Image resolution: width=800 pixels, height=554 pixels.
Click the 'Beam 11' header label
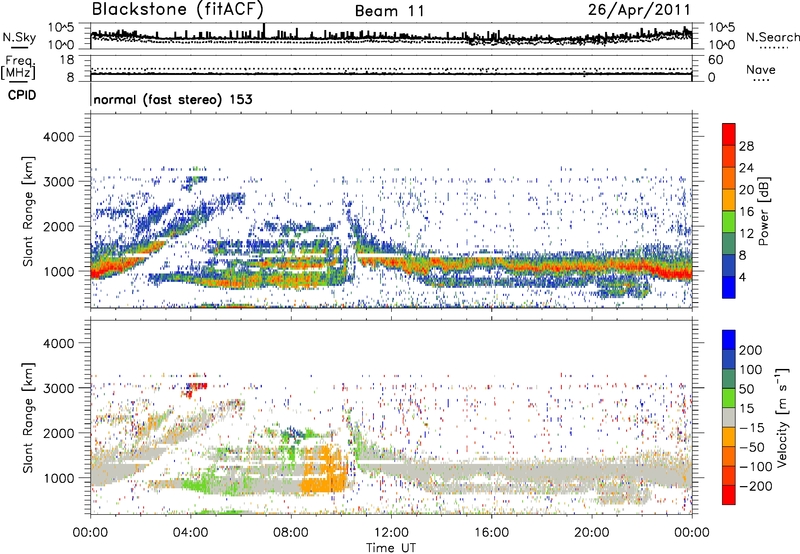[x=390, y=11]
